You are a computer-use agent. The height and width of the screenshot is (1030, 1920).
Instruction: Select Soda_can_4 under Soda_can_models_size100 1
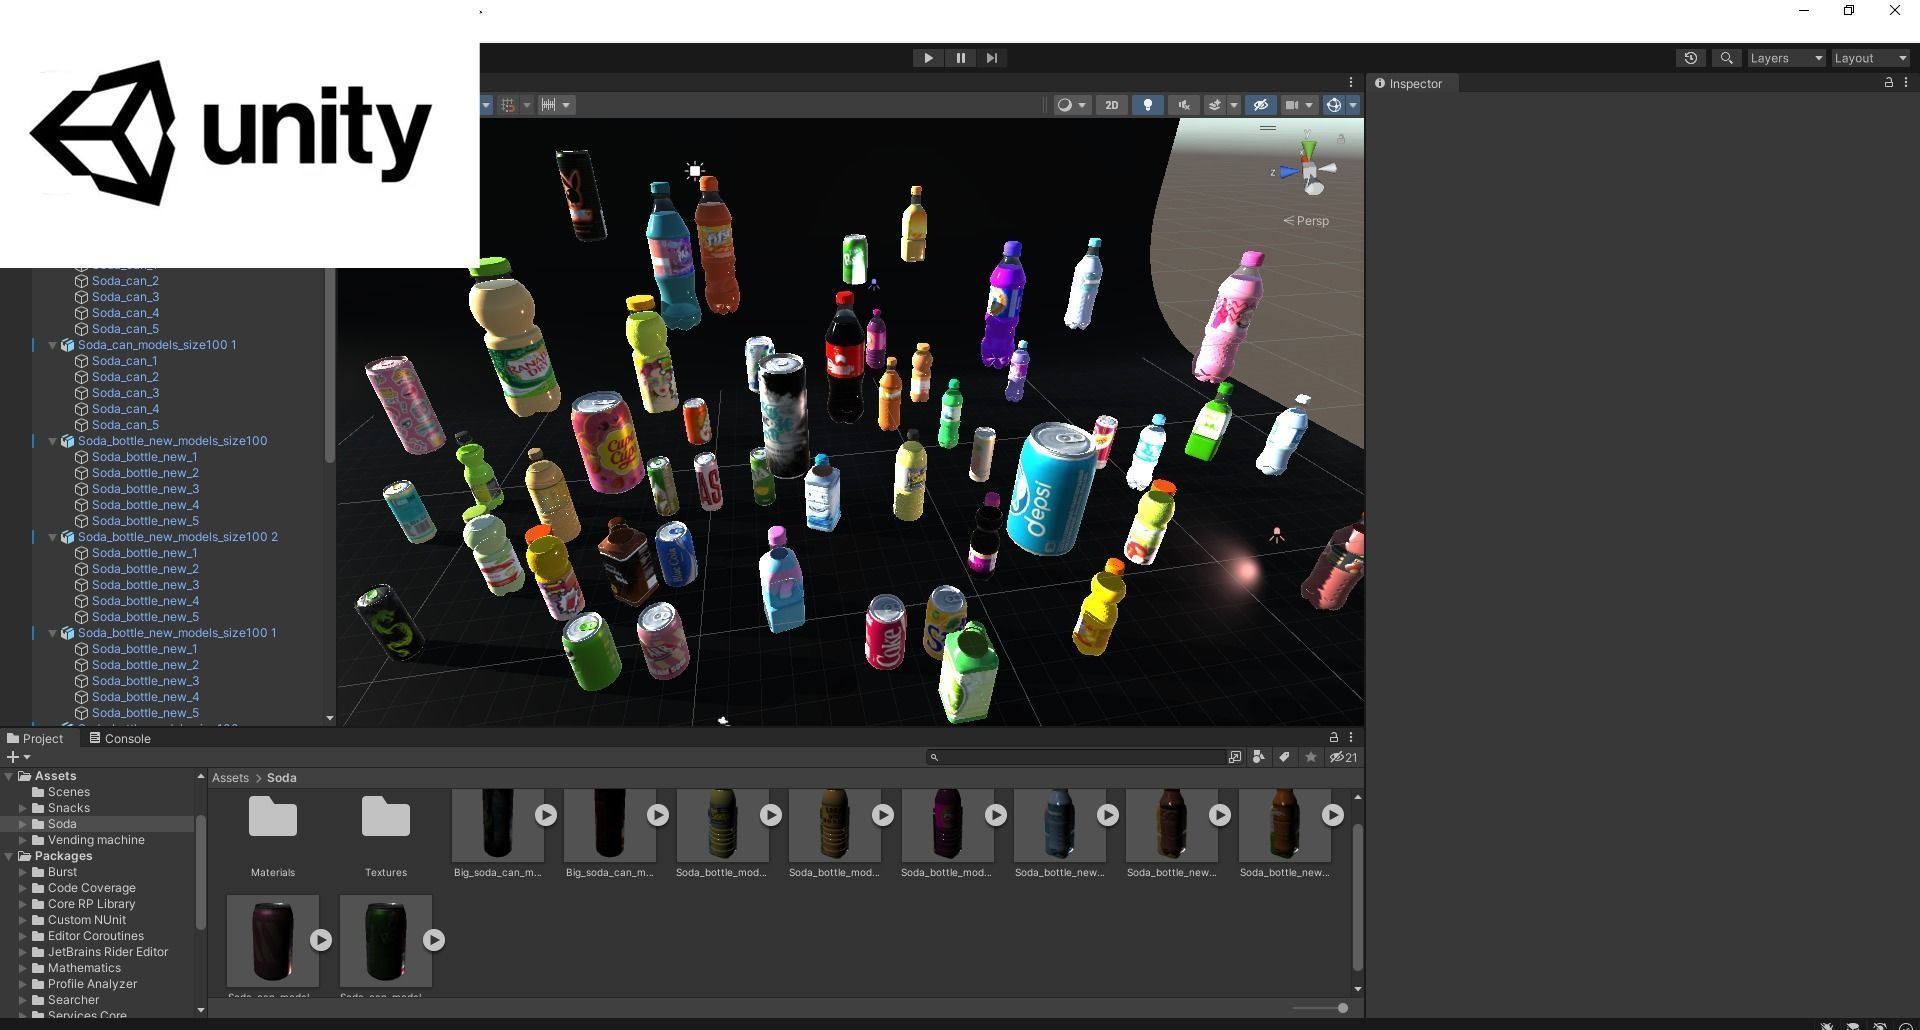pyautogui.click(x=125, y=409)
